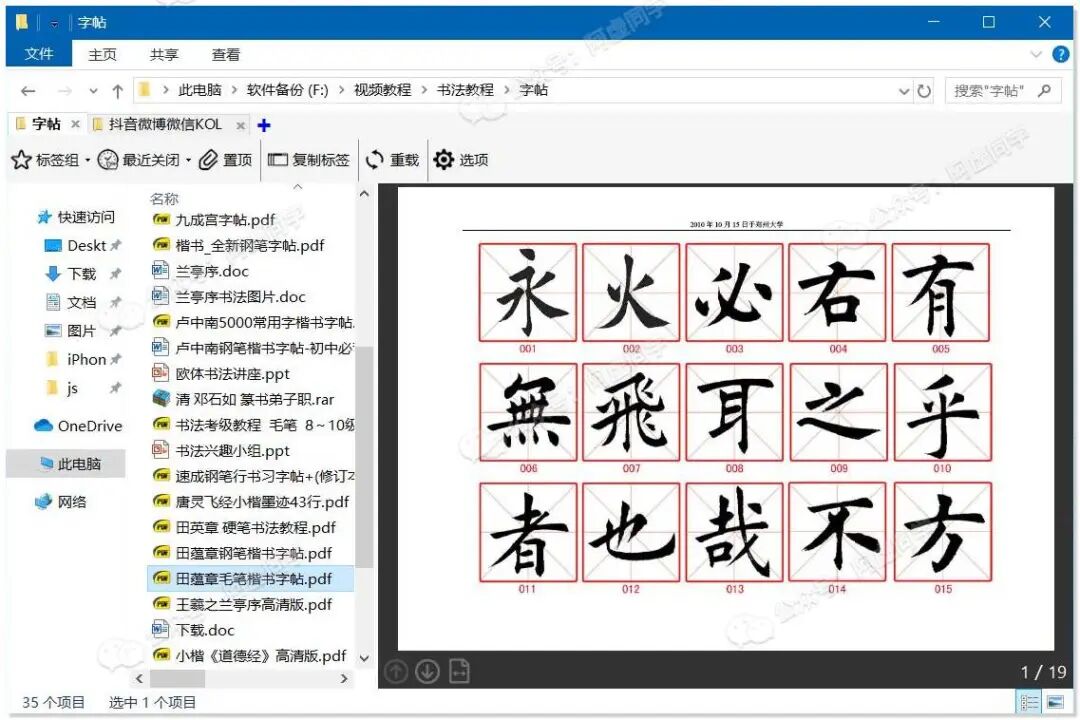Go to previous page in preview
The width and height of the screenshot is (1080, 720).
396,671
